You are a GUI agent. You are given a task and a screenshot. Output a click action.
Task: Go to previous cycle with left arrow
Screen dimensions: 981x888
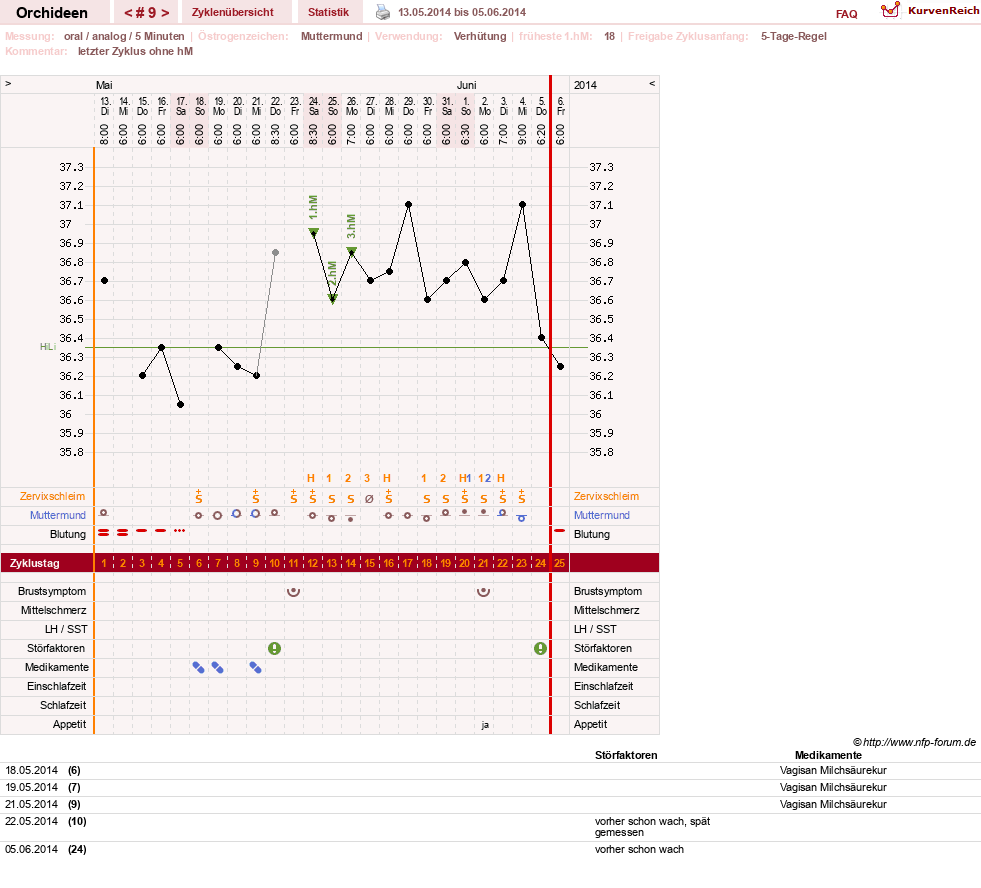[128, 13]
